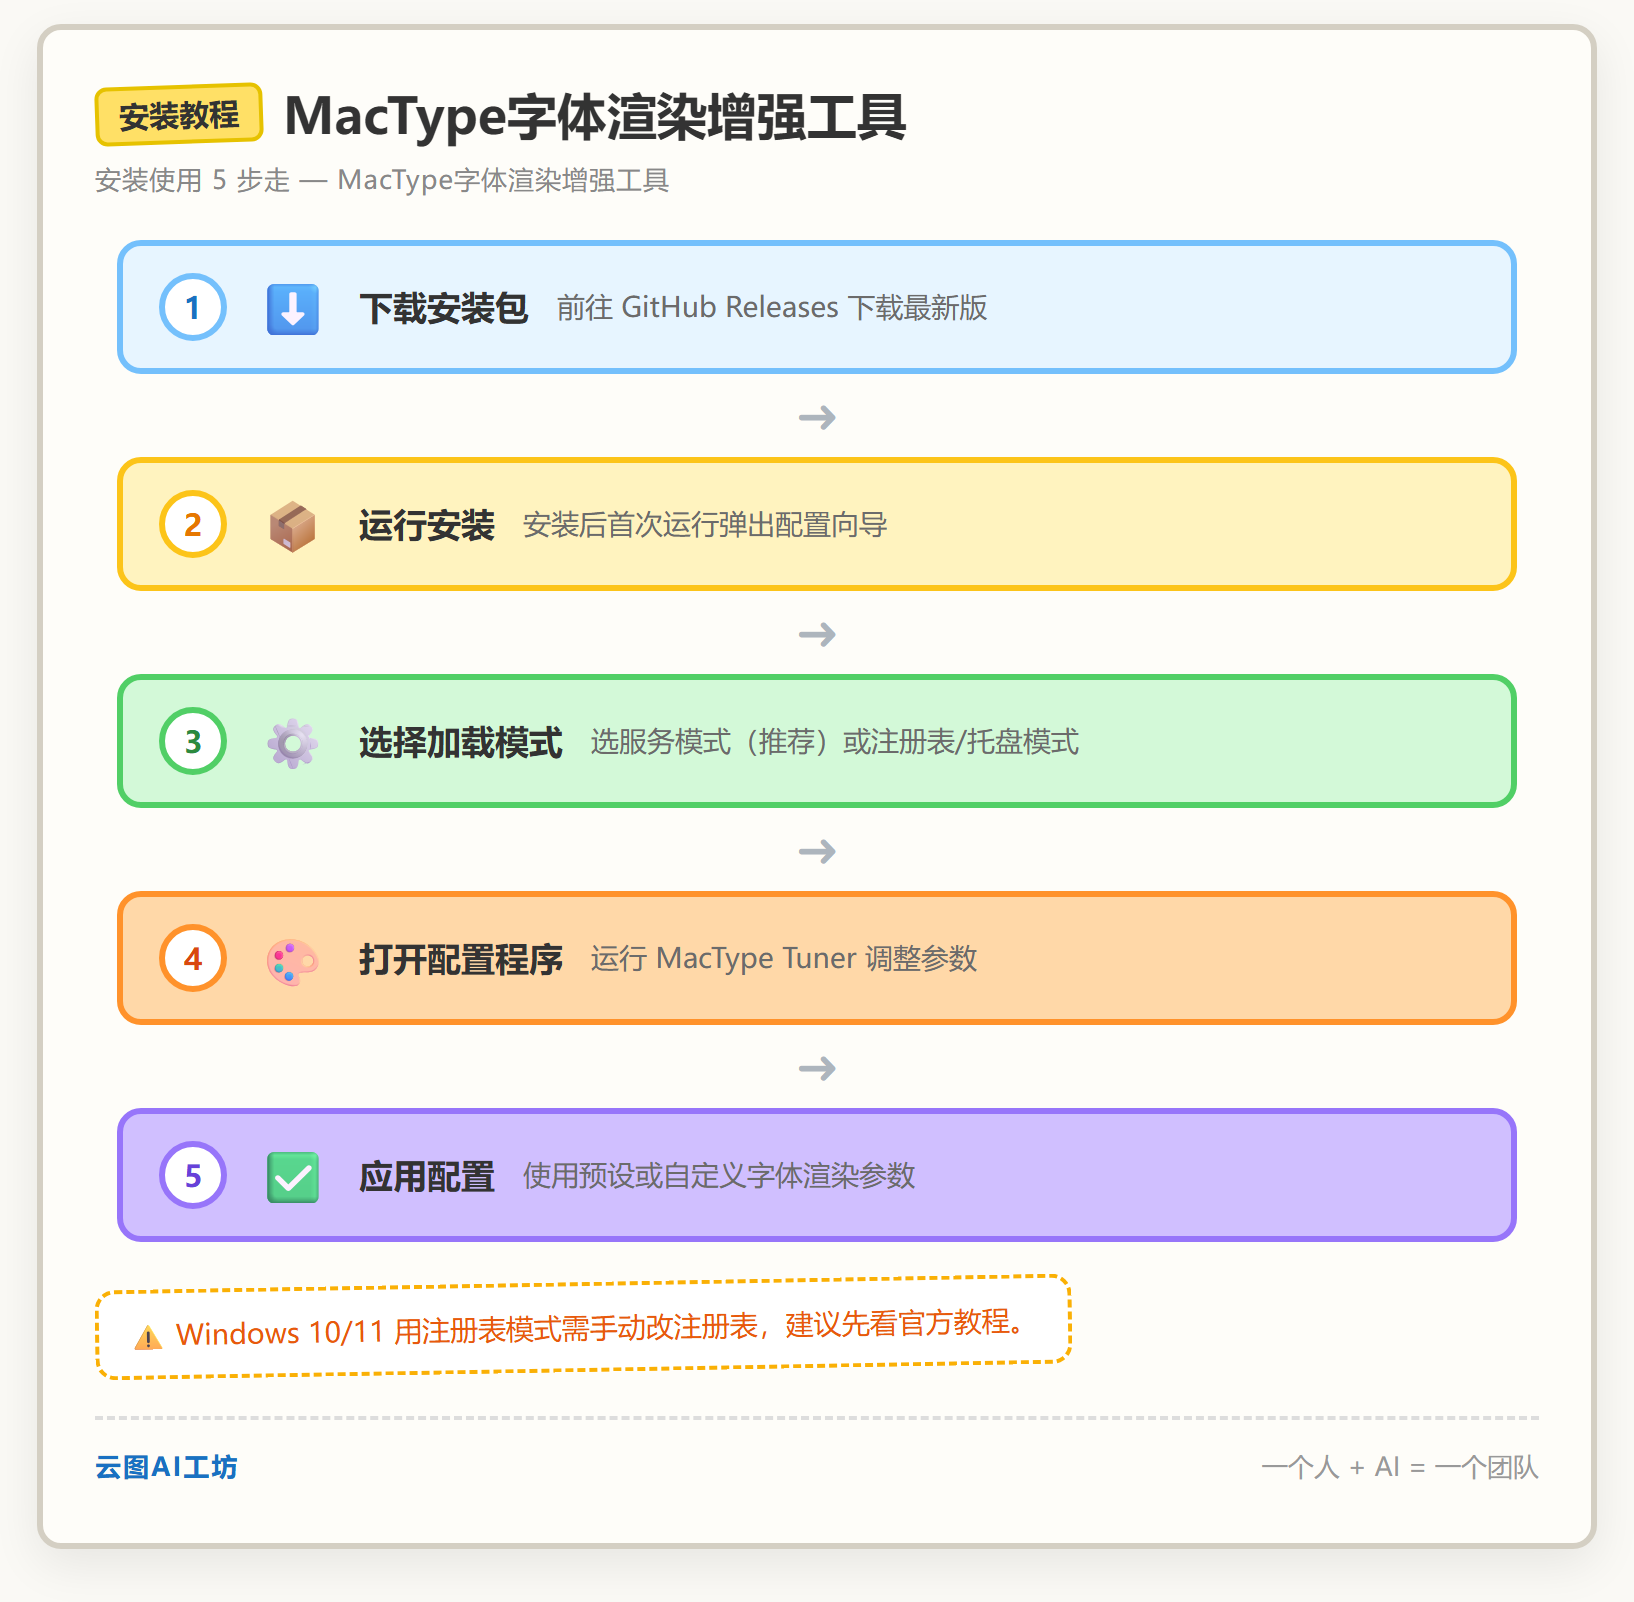Click the purple circled number 5
Image resolution: width=1634 pixels, height=1602 pixels.
point(193,1176)
